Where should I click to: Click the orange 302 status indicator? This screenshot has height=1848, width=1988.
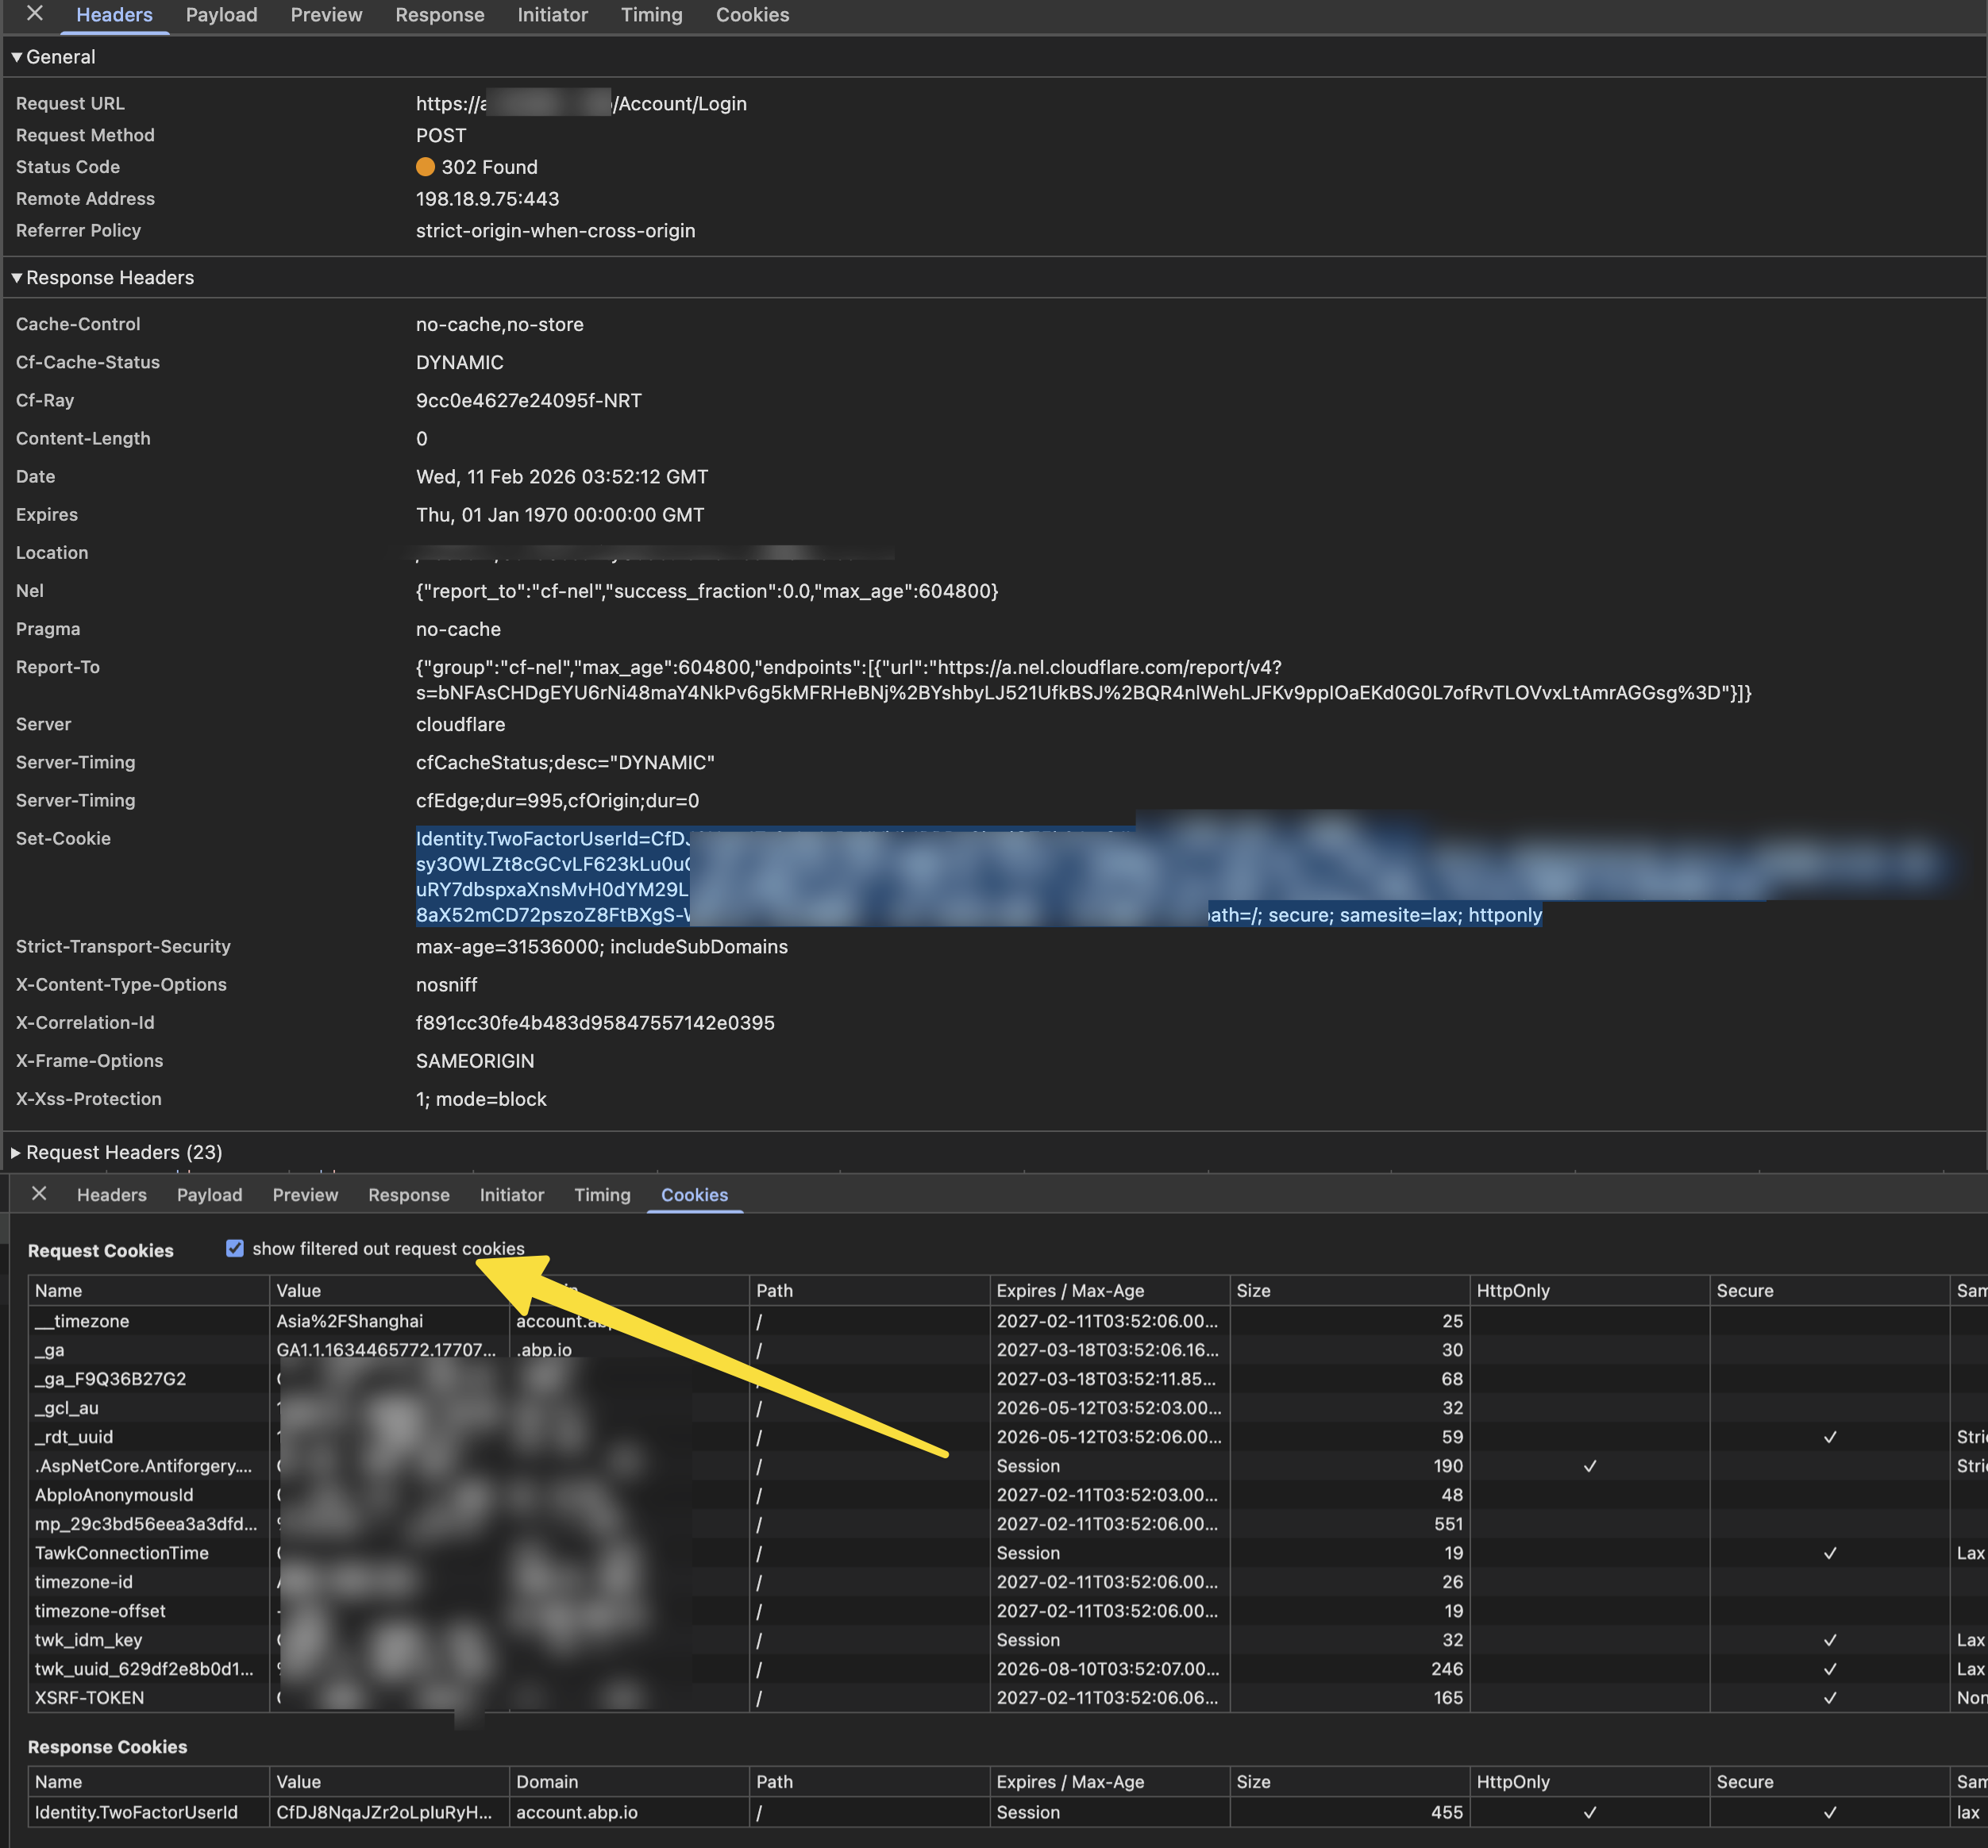point(425,167)
